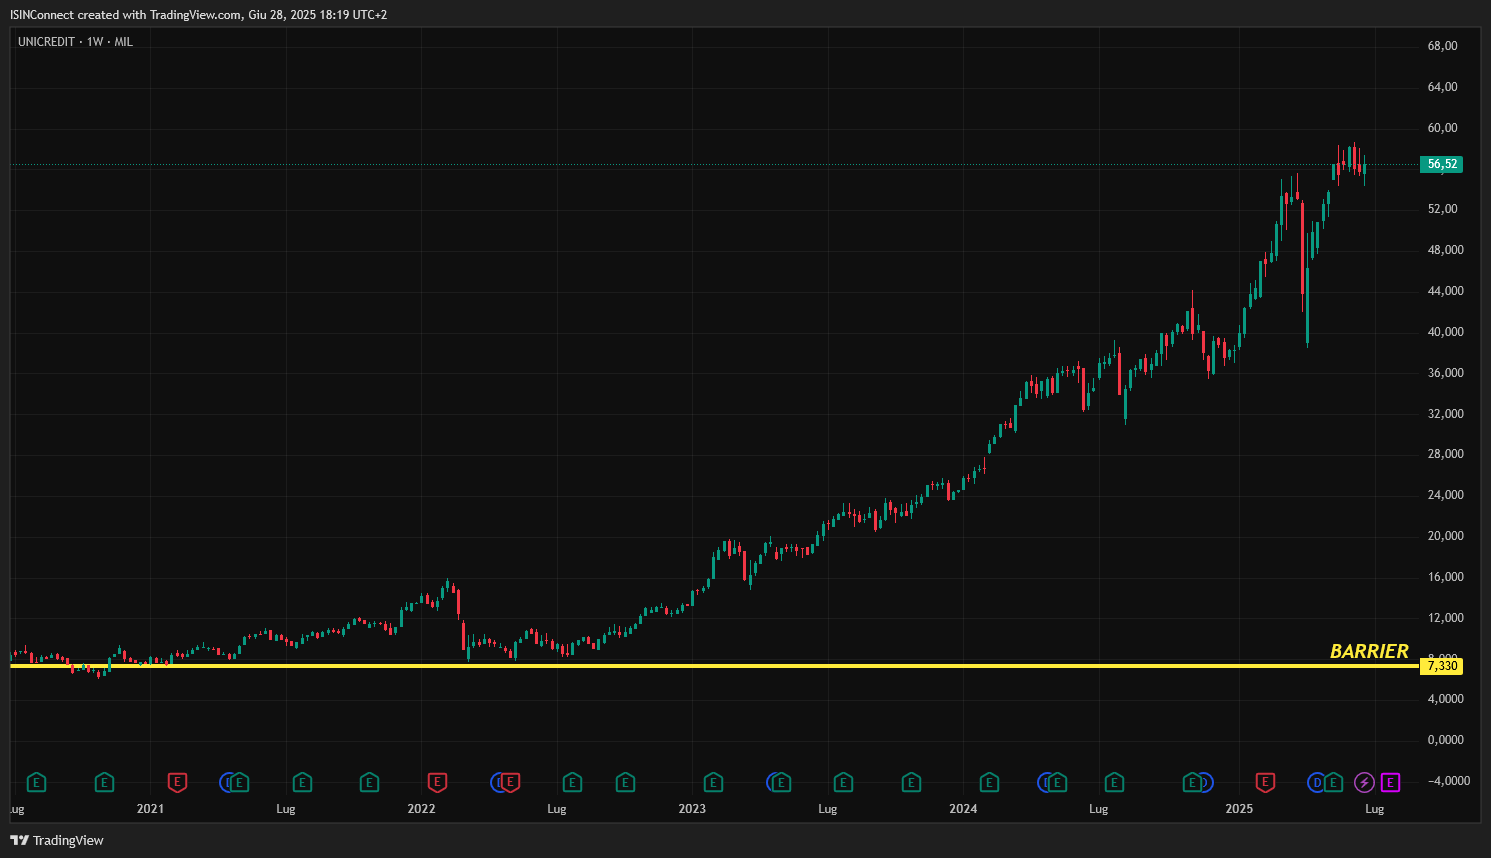Click the 48,00 price axis label
The width and height of the screenshot is (1491, 858).
(x=1445, y=250)
